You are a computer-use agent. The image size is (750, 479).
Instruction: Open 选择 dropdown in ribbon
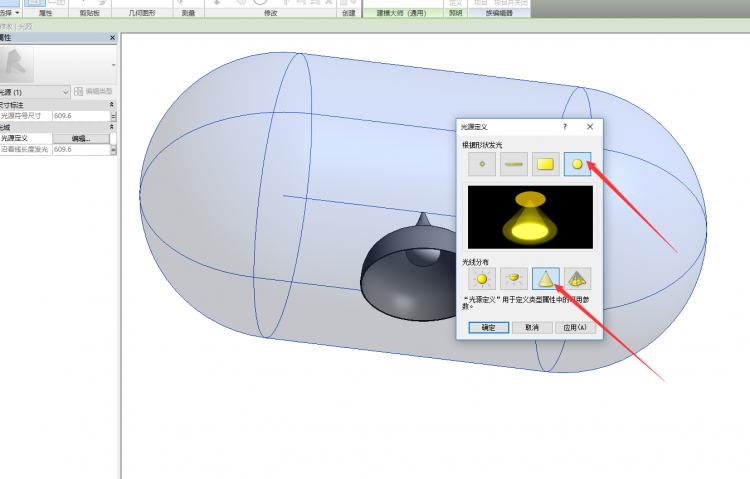[x=10, y=13]
